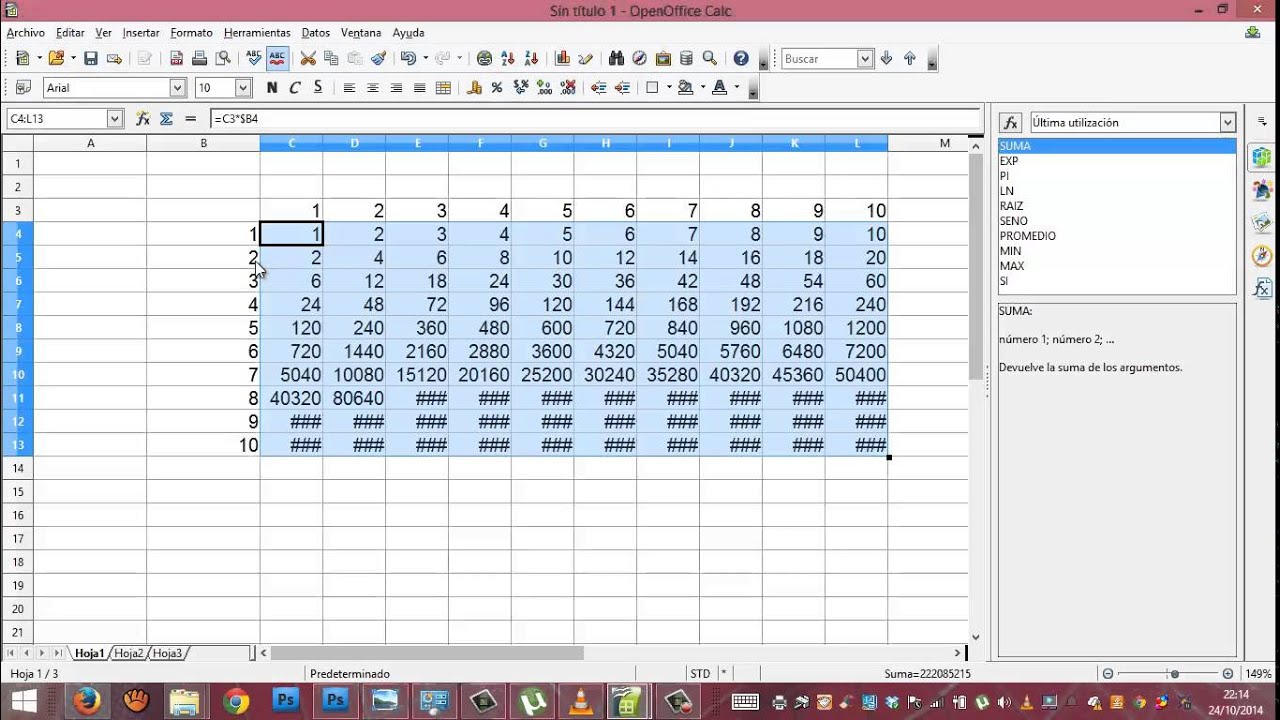The image size is (1280, 720).
Task: Undo the last action
Action: [408, 59]
